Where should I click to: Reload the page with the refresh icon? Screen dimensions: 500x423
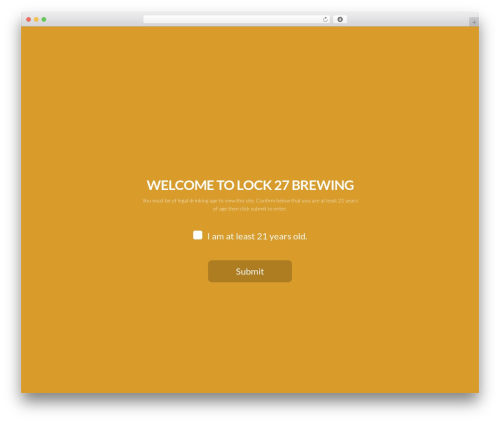[x=325, y=19]
